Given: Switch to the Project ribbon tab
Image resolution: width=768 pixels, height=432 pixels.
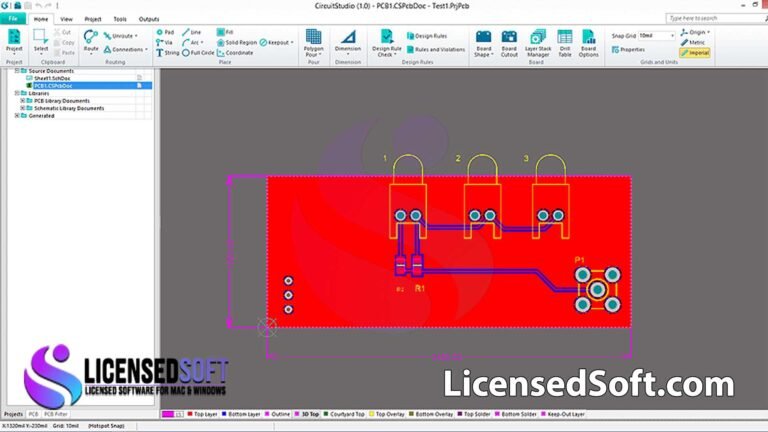Looking at the screenshot, I should (x=93, y=19).
